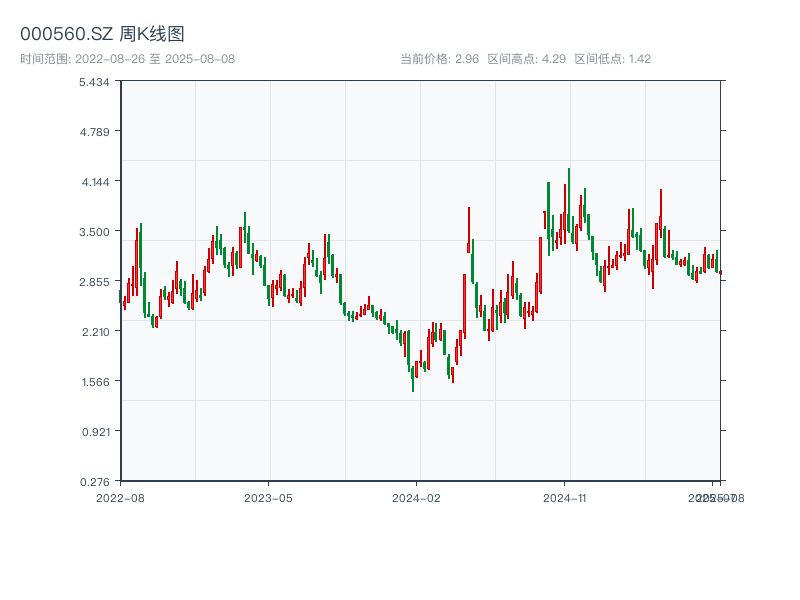Select the 3.500 y-axis label
This screenshot has width=800, height=600.
(95, 232)
